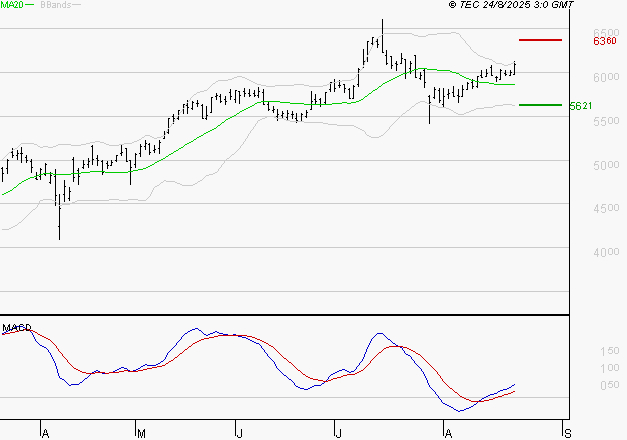The image size is (627, 440).
Task: Click the red 6360 resistance line
Action: [540, 40]
